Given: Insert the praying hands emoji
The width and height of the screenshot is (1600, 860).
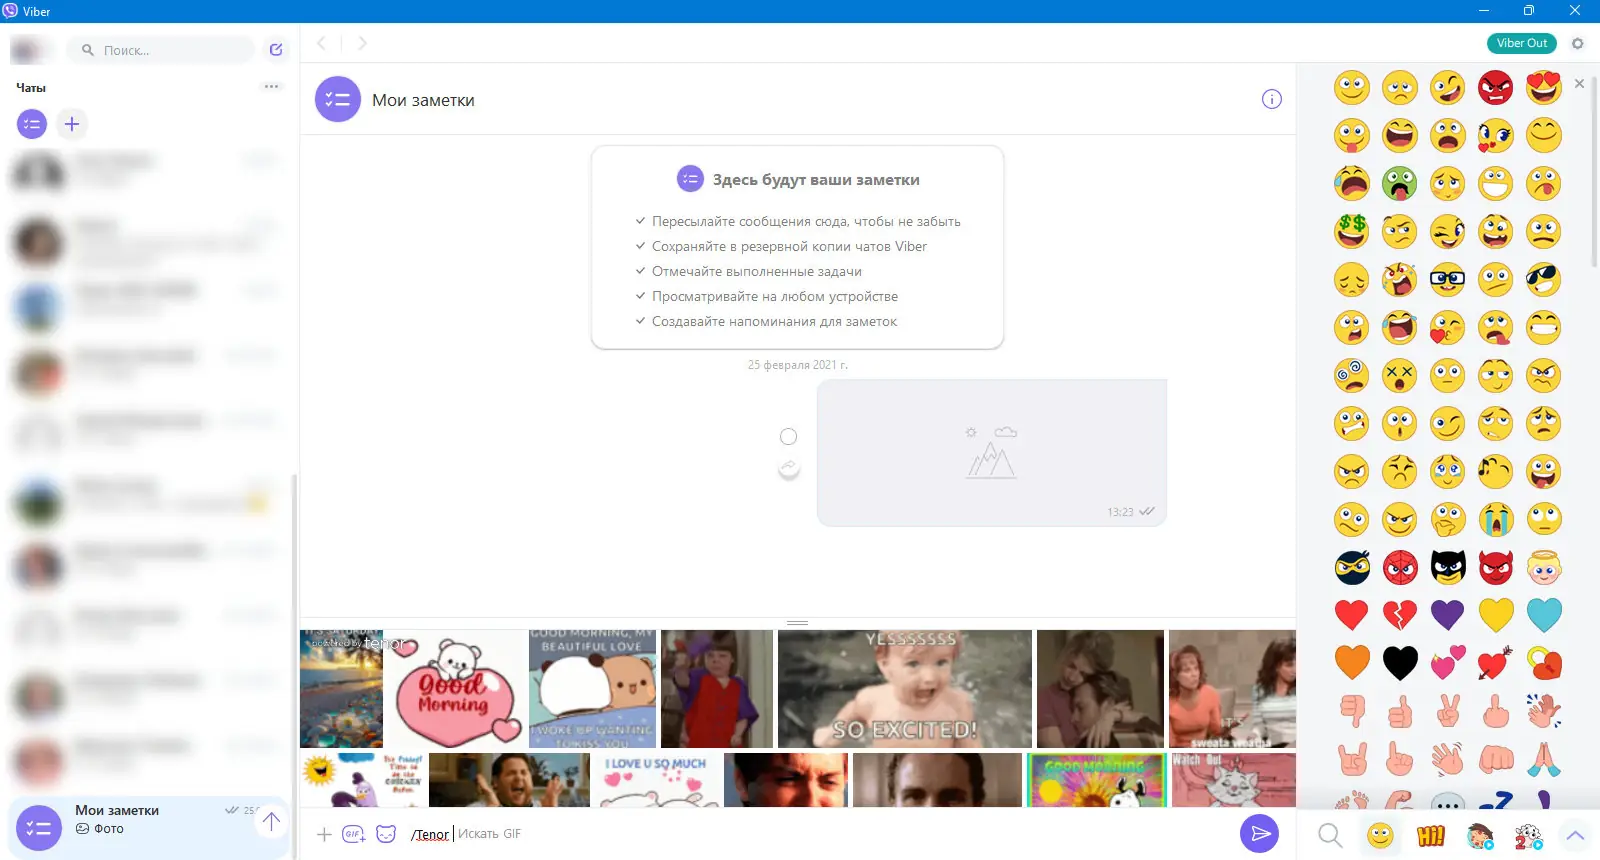Looking at the screenshot, I should (x=1544, y=759).
